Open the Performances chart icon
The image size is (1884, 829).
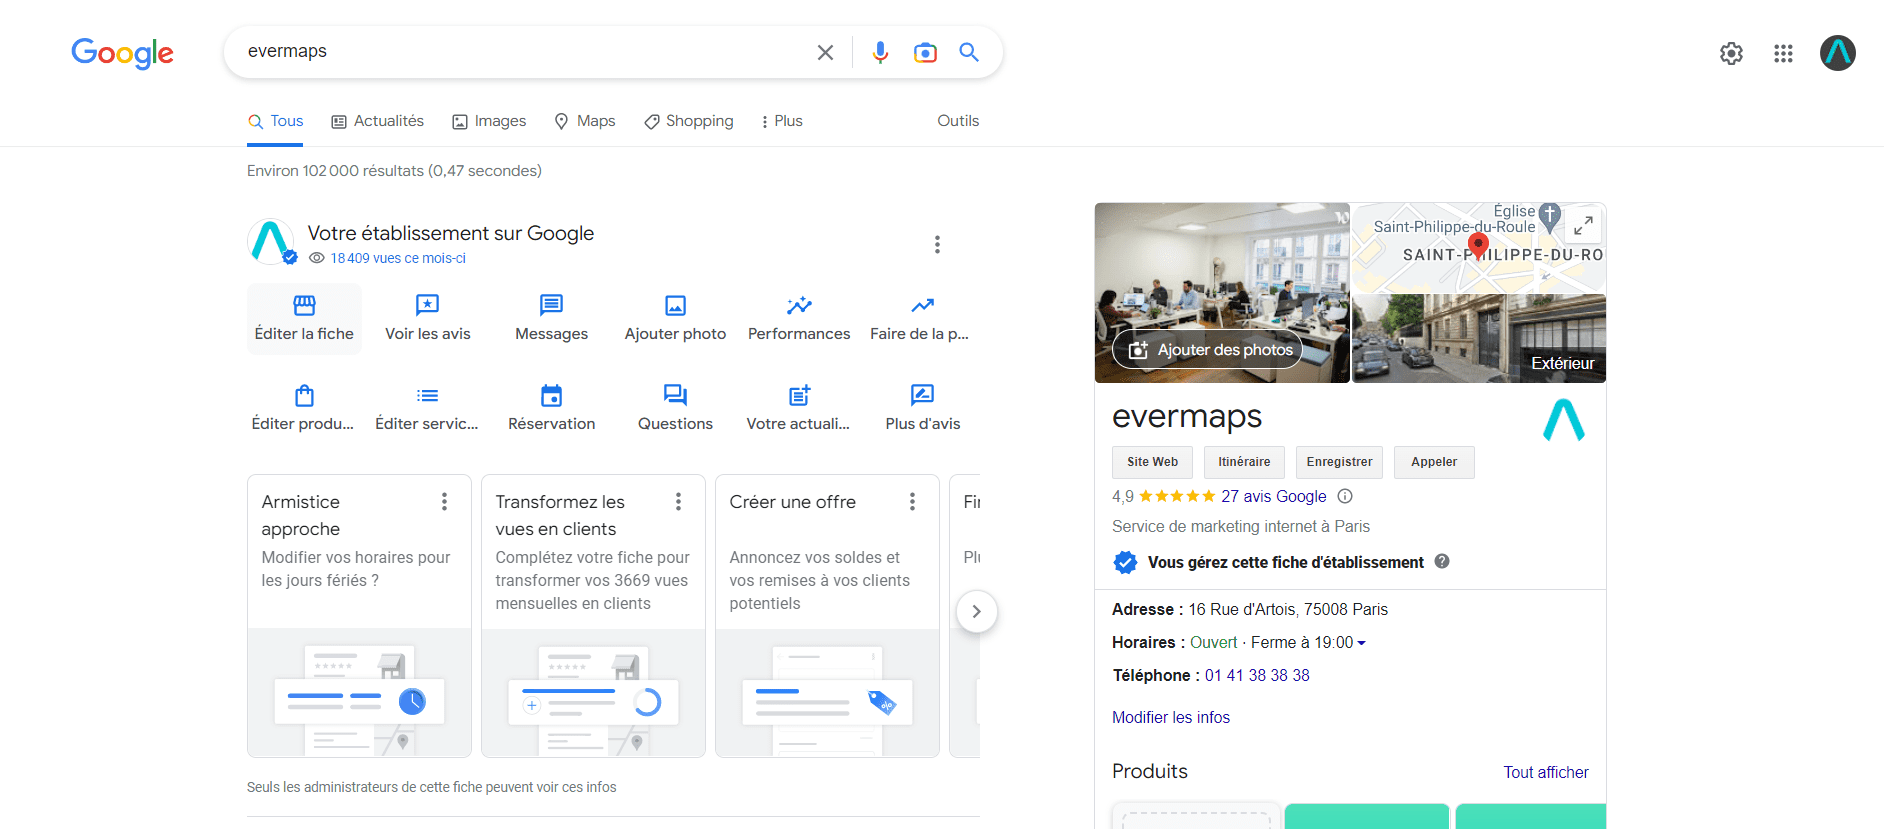pos(799,305)
